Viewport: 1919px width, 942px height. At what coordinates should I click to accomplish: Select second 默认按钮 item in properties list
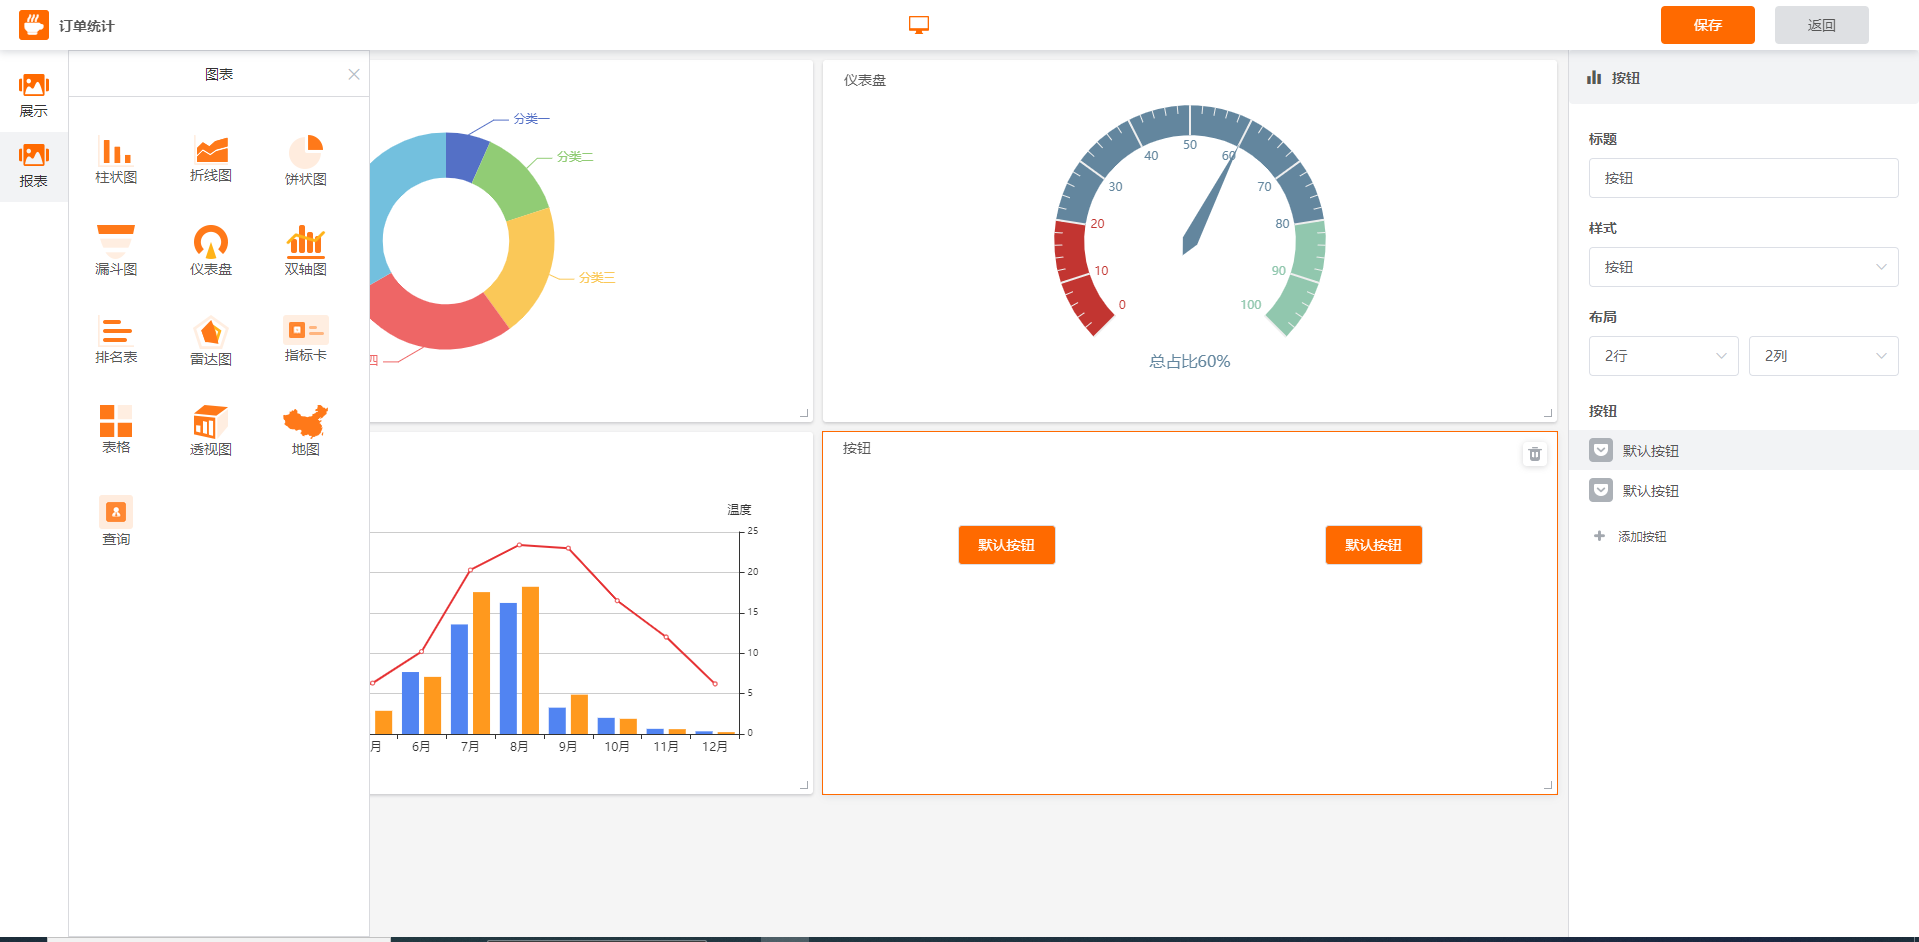pos(1743,490)
